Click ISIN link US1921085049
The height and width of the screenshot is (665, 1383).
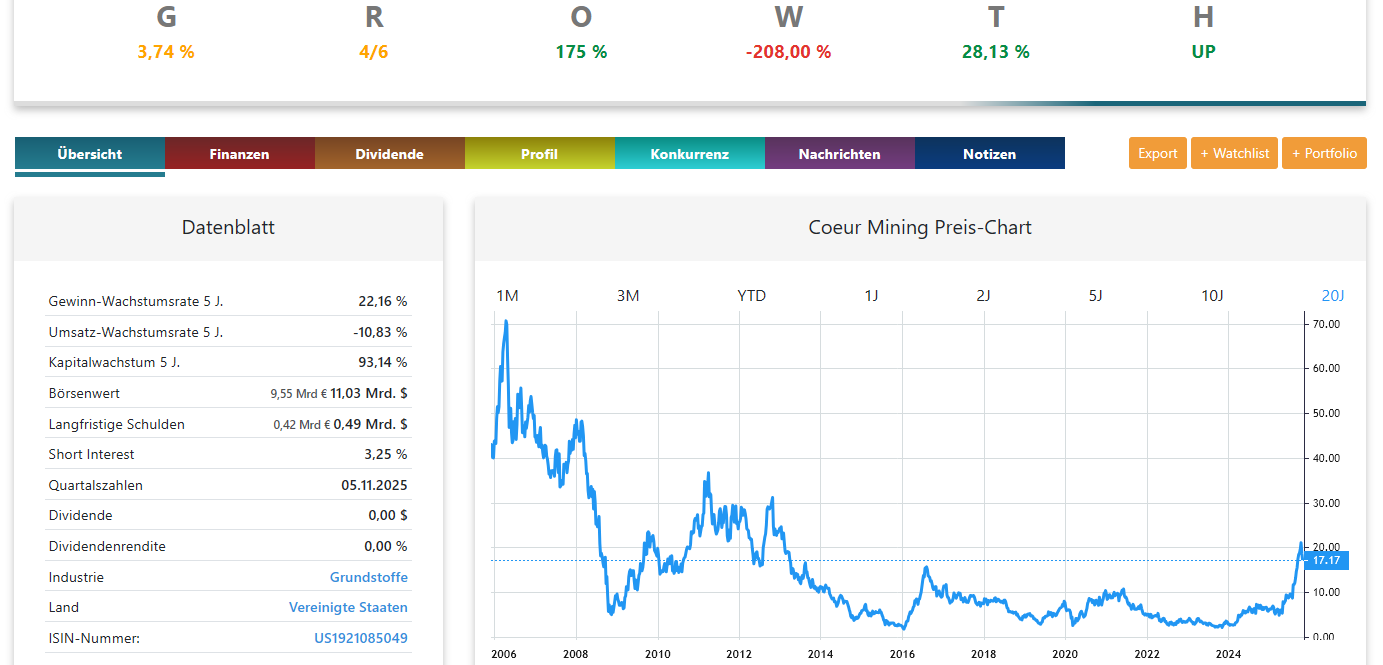point(361,638)
